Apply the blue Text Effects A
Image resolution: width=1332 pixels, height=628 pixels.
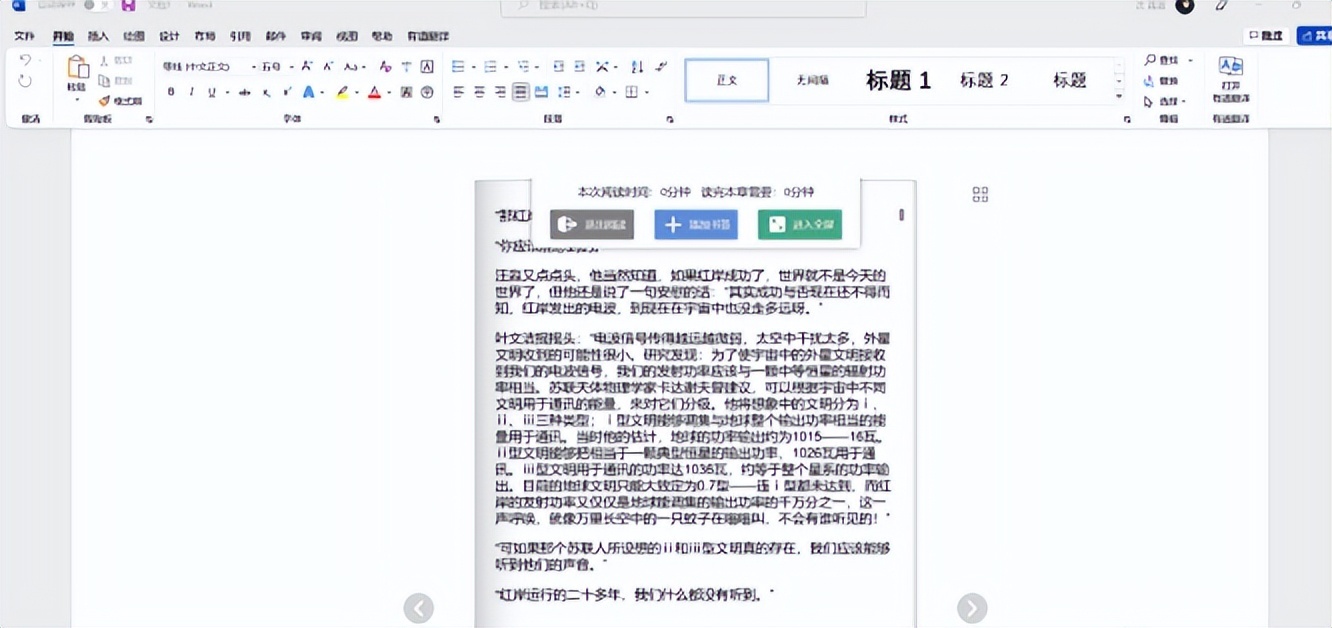308,92
